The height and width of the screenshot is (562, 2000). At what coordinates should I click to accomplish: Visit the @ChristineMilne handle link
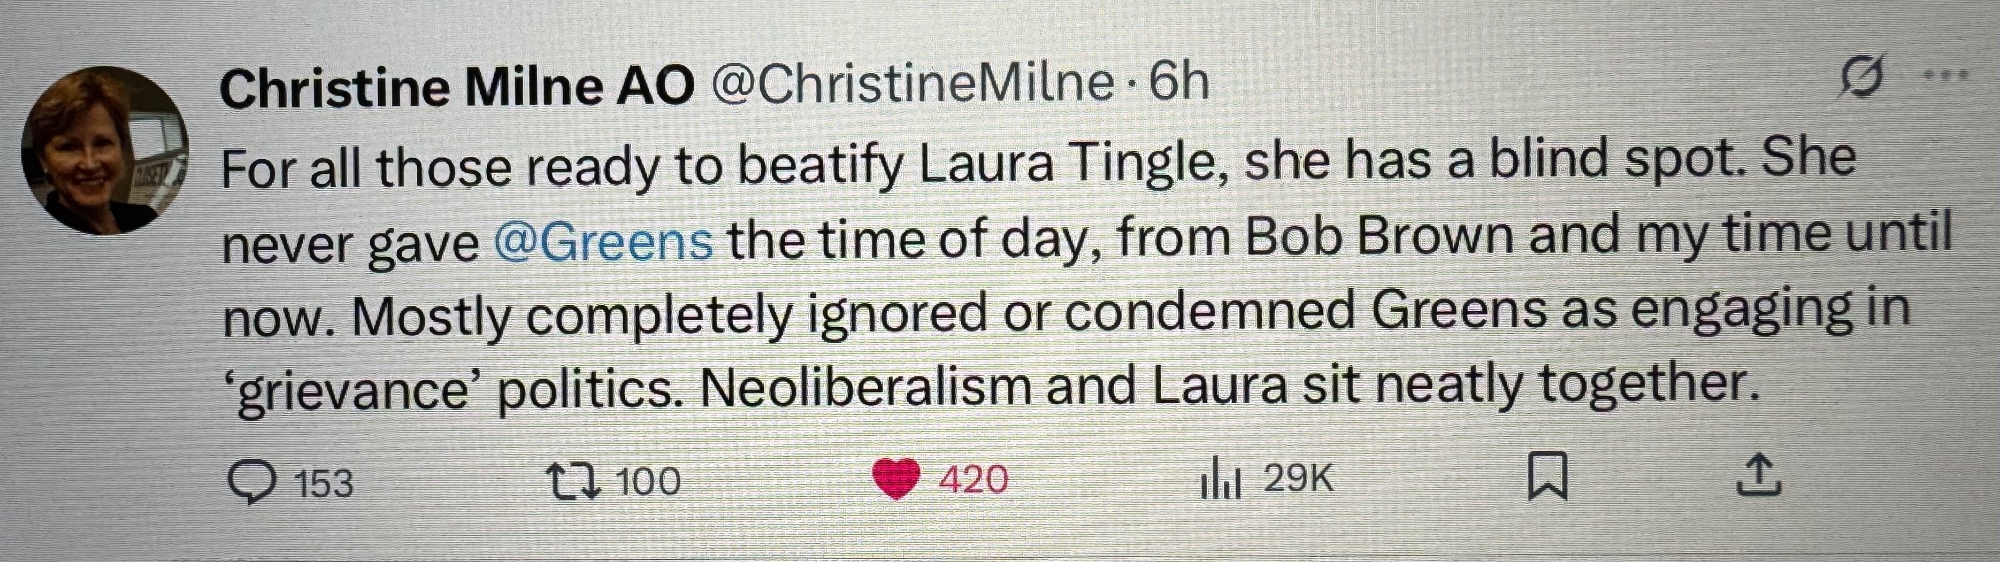(x=911, y=84)
